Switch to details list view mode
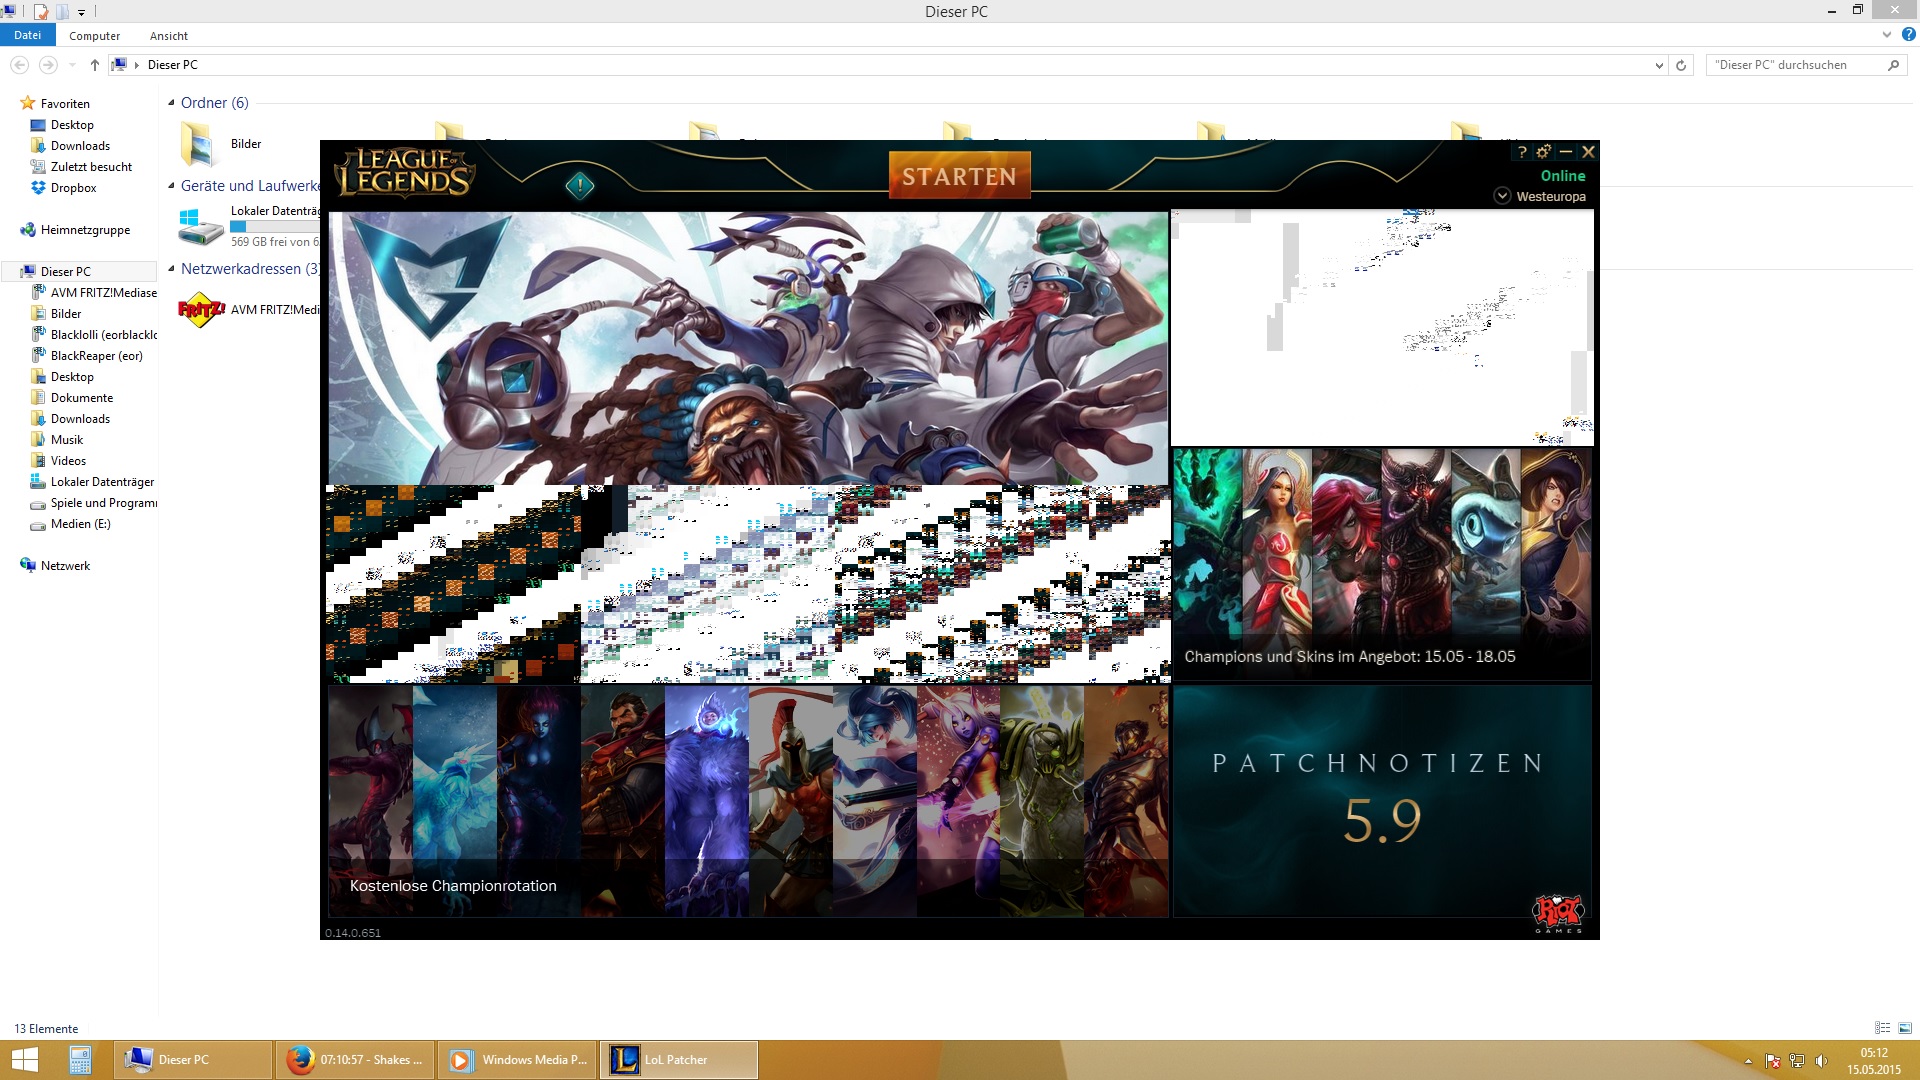The width and height of the screenshot is (1920, 1080). 1882,1028
